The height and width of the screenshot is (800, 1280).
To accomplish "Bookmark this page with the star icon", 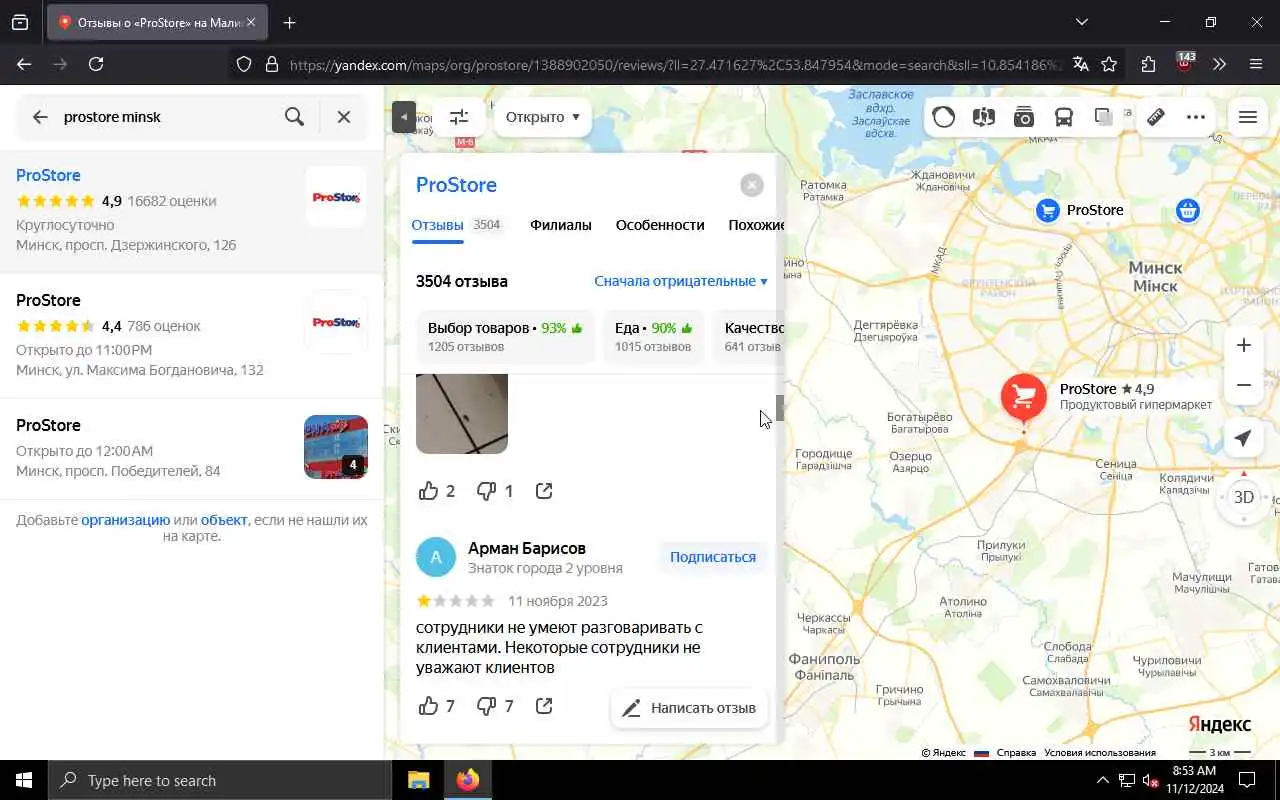I will [1109, 64].
